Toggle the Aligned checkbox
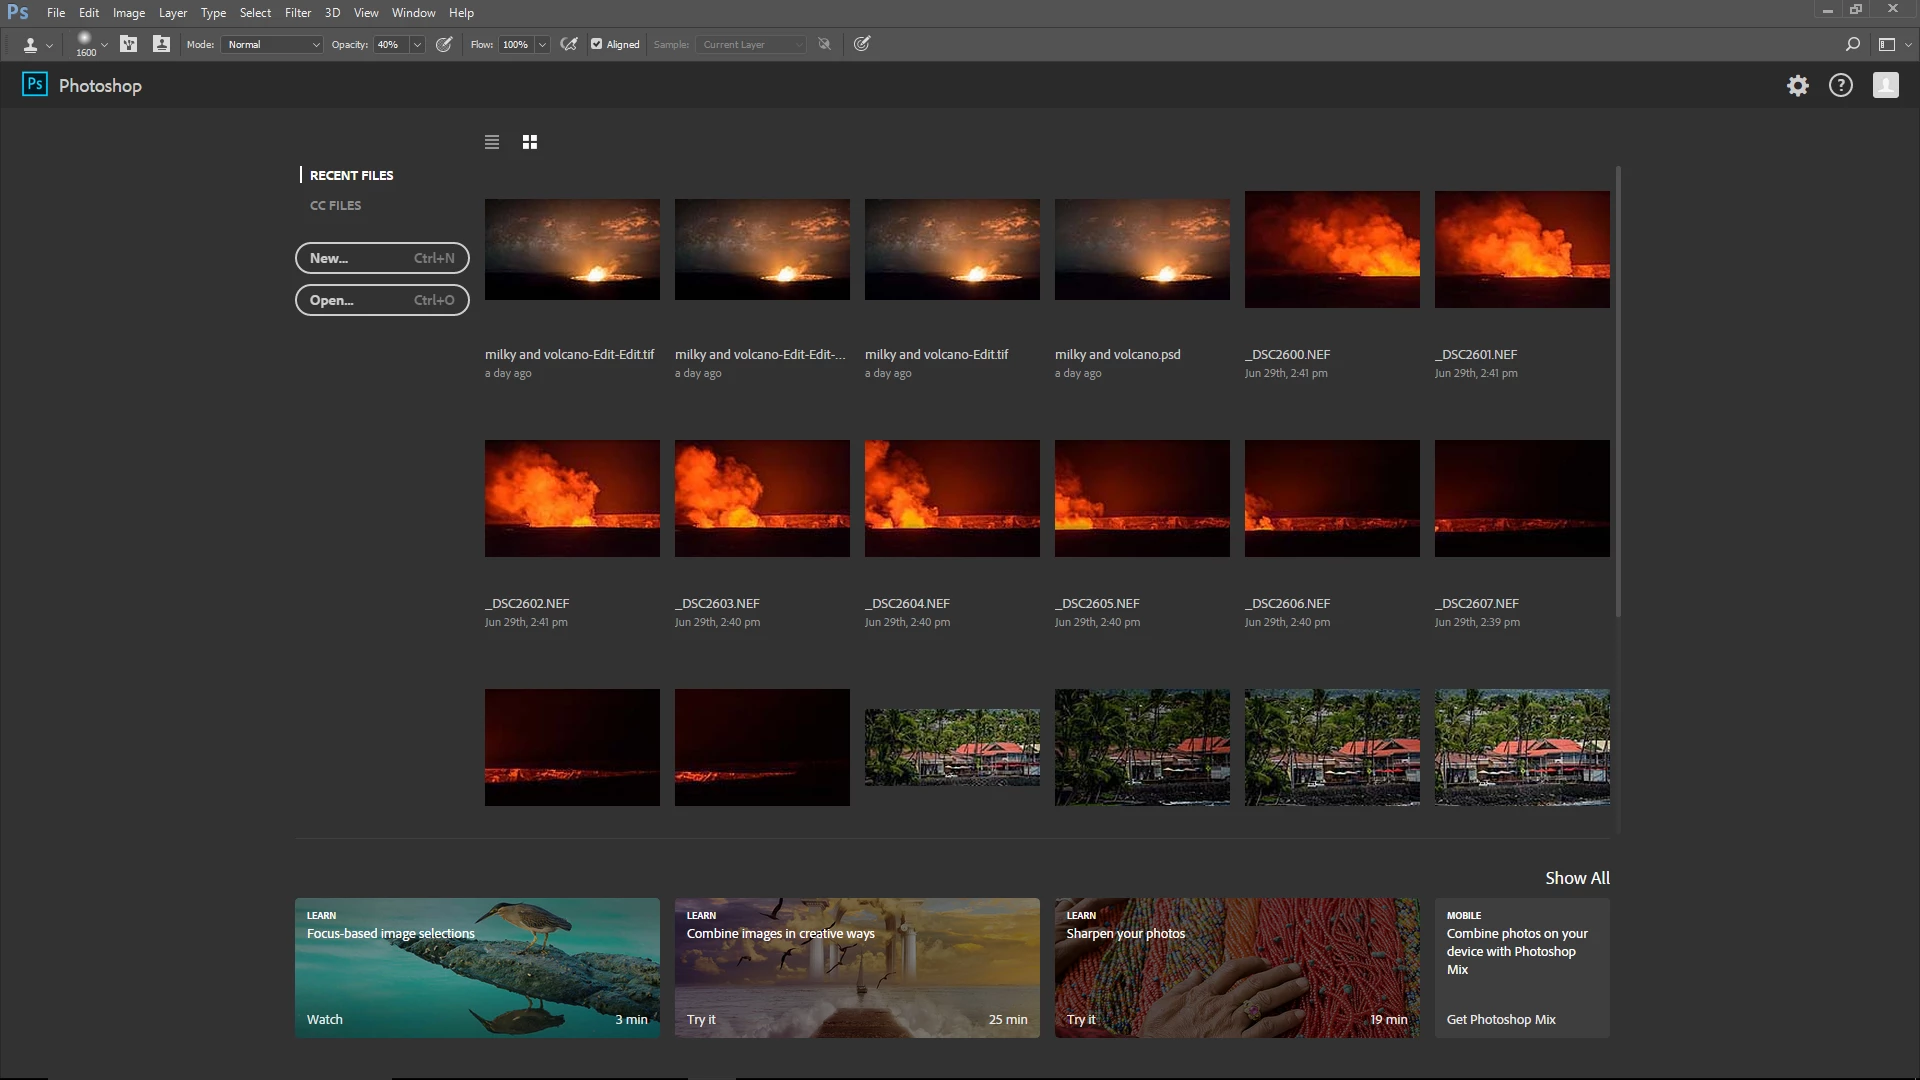The height and width of the screenshot is (1080, 1920). tap(597, 44)
